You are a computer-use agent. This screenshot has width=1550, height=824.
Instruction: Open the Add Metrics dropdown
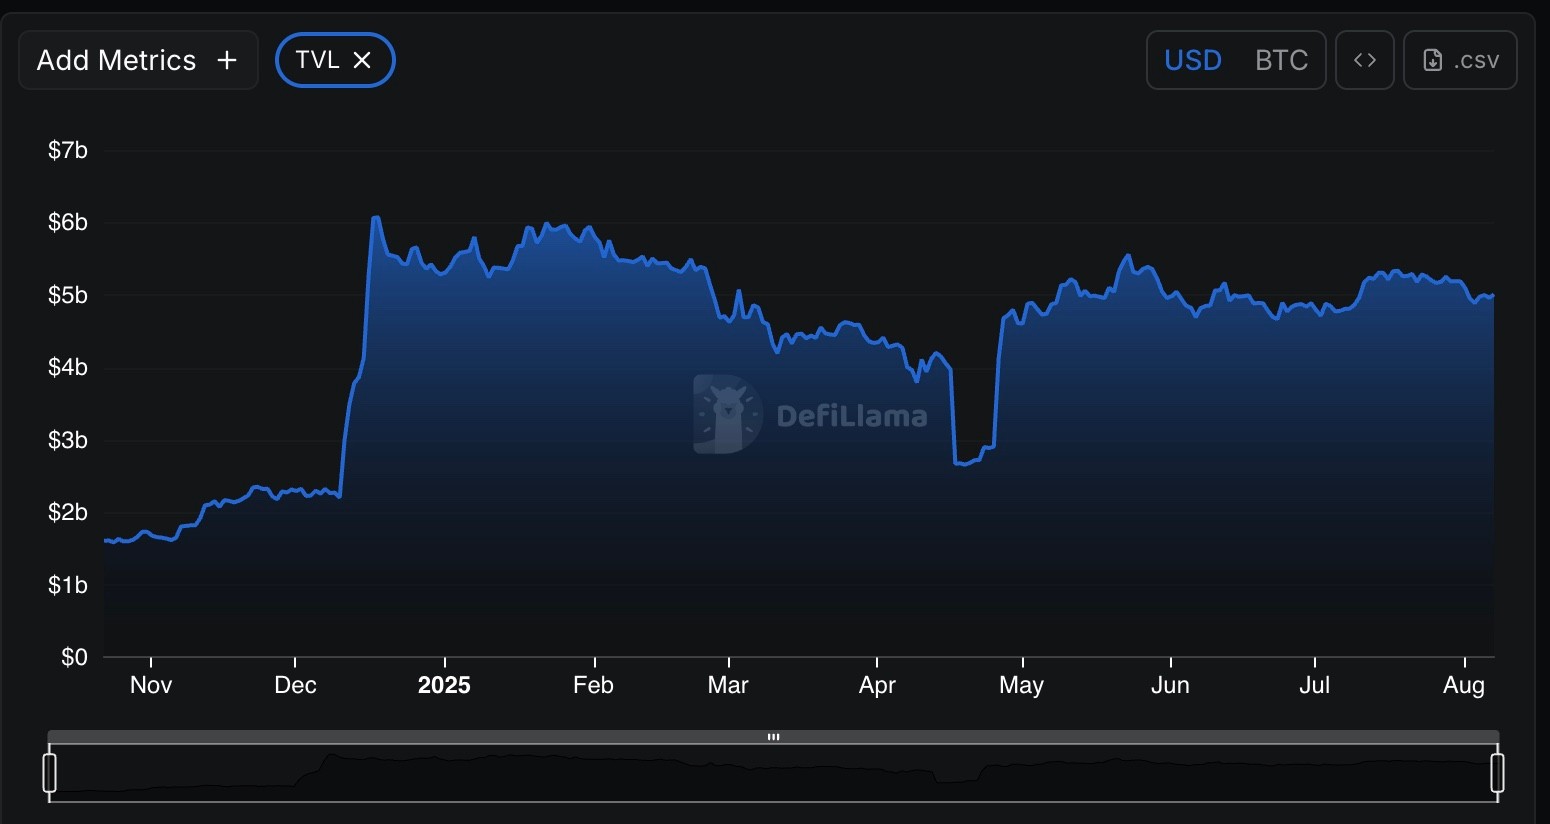pyautogui.click(x=117, y=61)
